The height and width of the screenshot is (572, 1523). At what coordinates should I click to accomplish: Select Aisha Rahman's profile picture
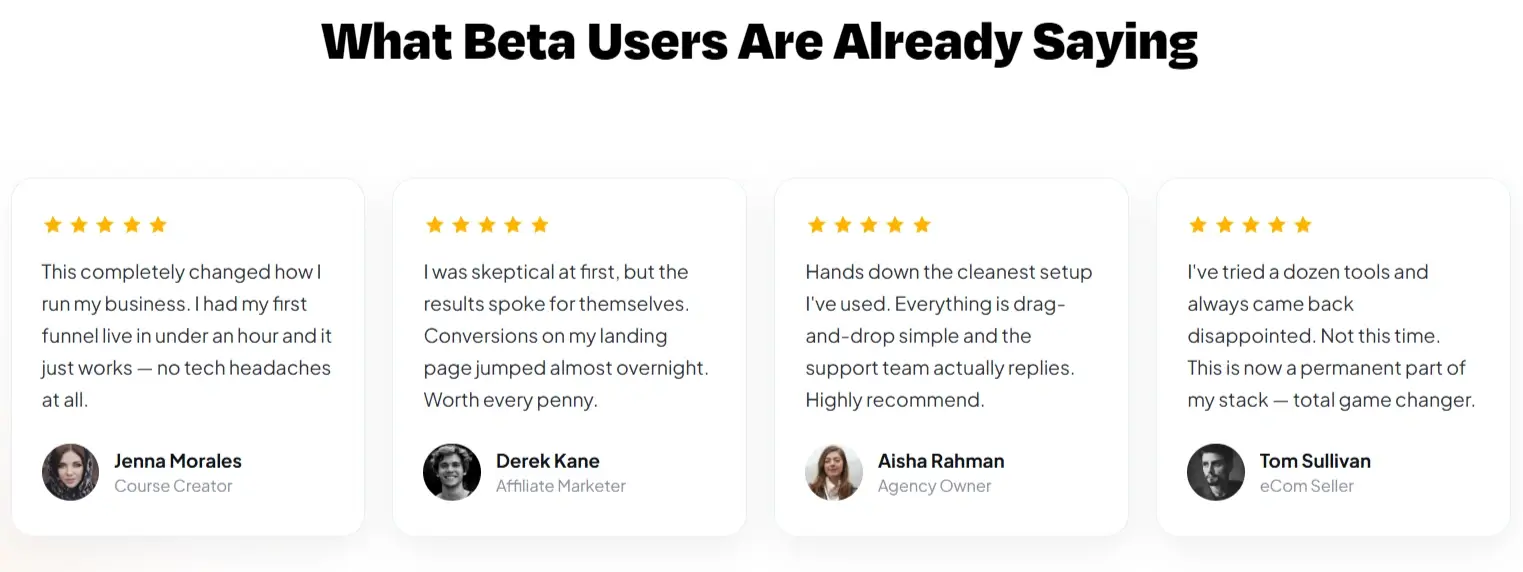coord(834,472)
